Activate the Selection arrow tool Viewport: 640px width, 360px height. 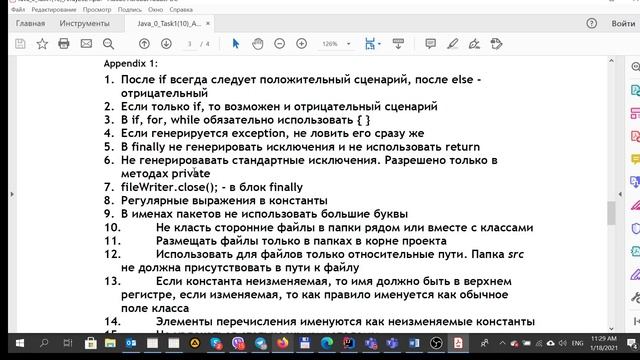(x=236, y=44)
